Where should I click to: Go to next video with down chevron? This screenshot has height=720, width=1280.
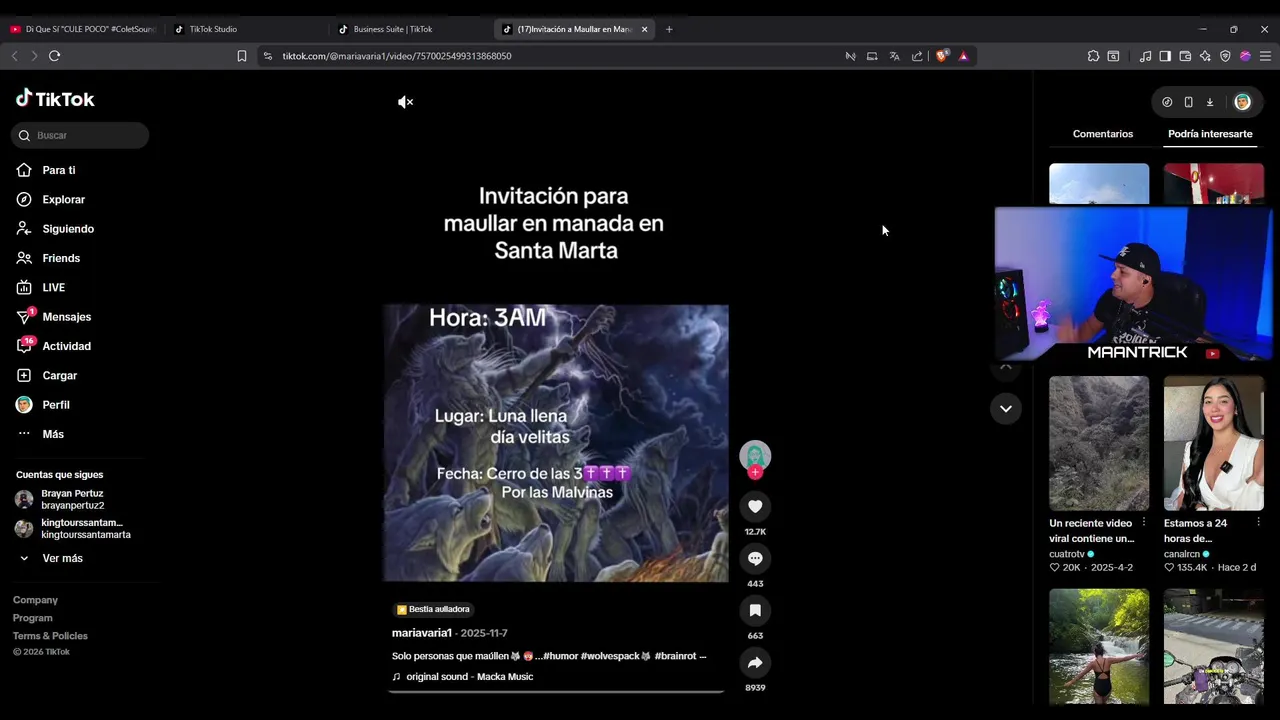[x=1006, y=408]
